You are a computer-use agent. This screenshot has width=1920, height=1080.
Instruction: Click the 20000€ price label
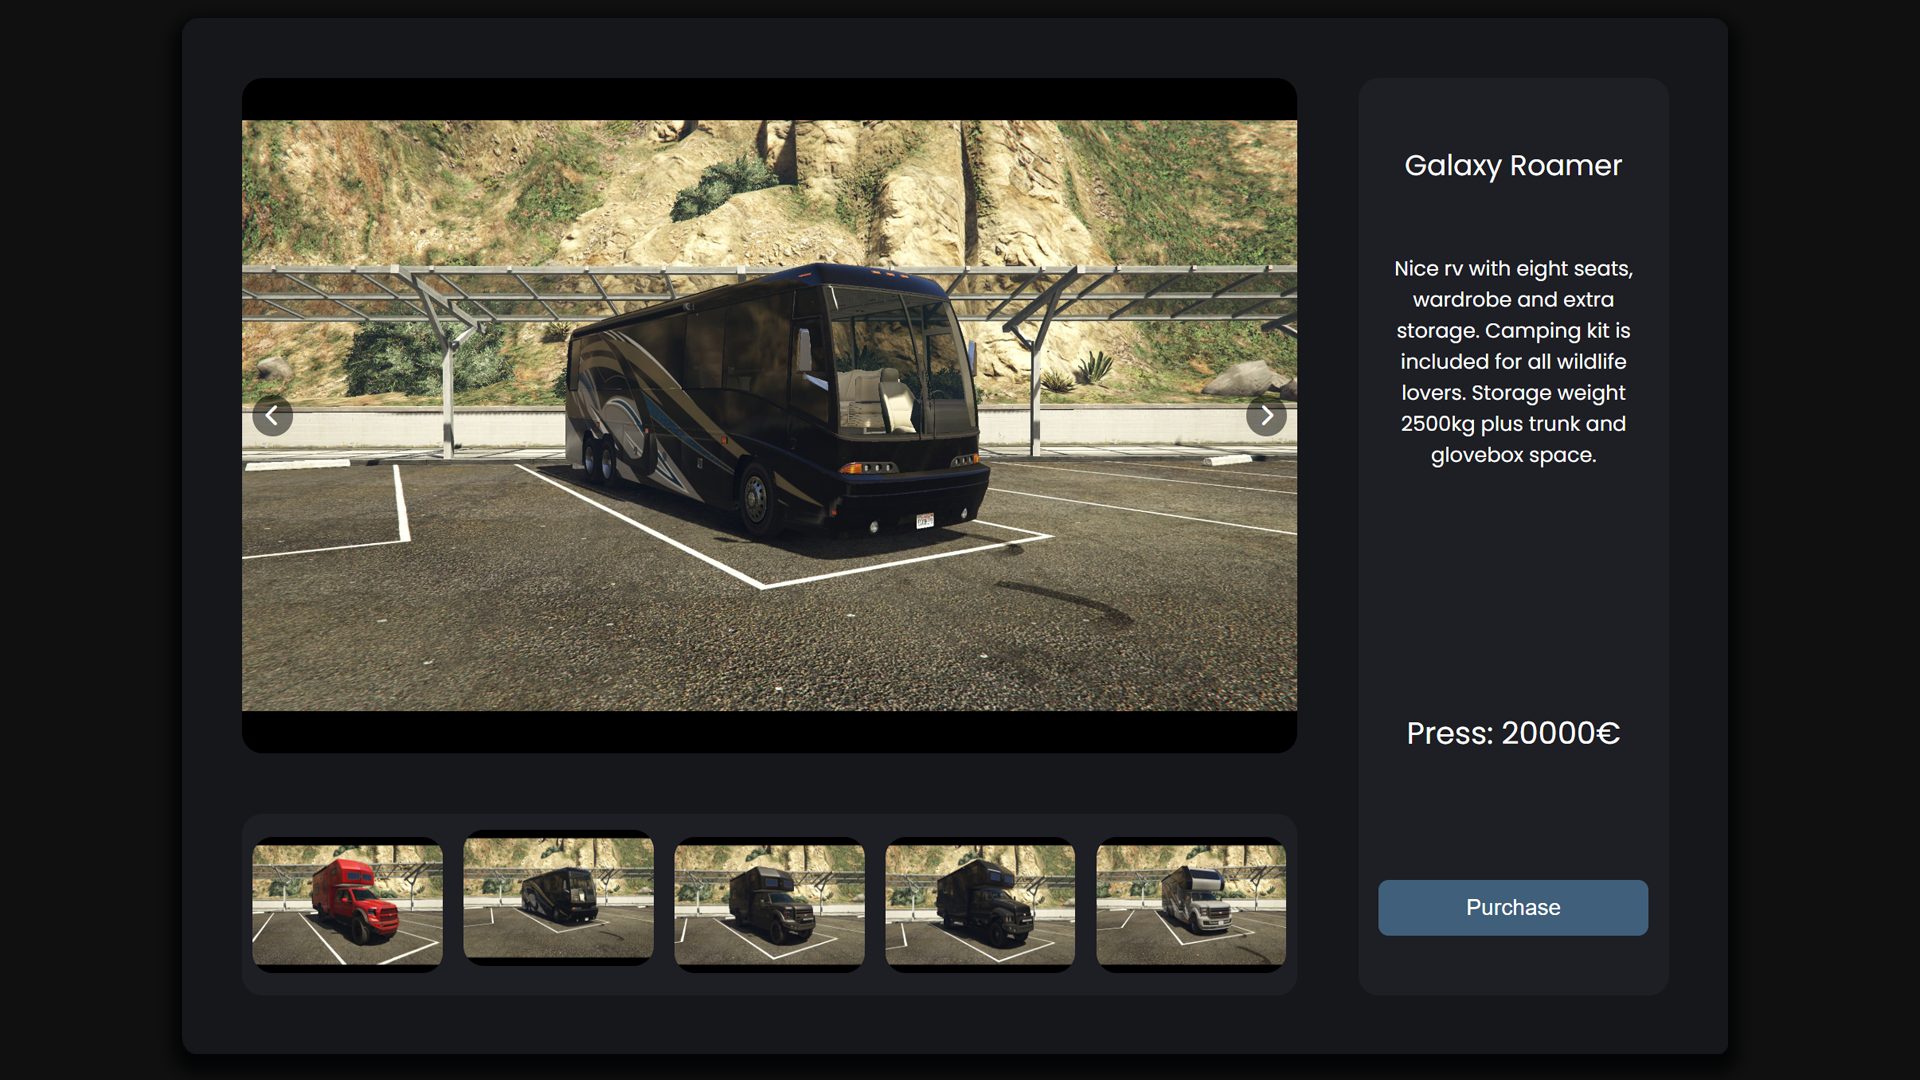1513,733
